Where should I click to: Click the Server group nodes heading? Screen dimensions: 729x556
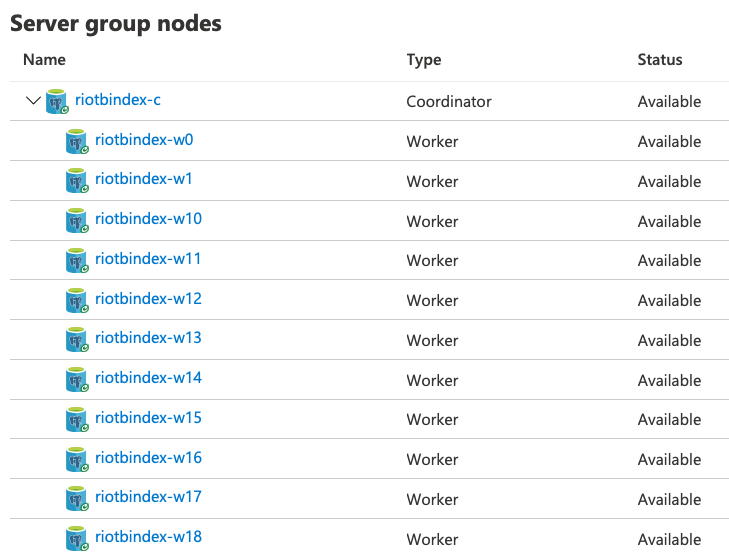pos(116,23)
